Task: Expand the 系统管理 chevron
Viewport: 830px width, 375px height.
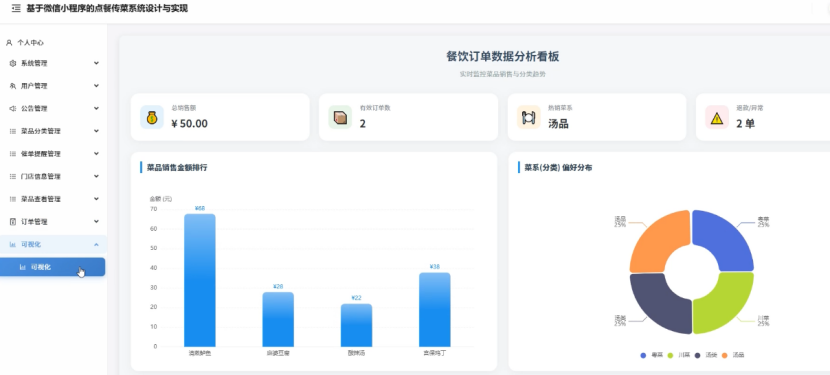Action: pyautogui.click(x=96, y=63)
